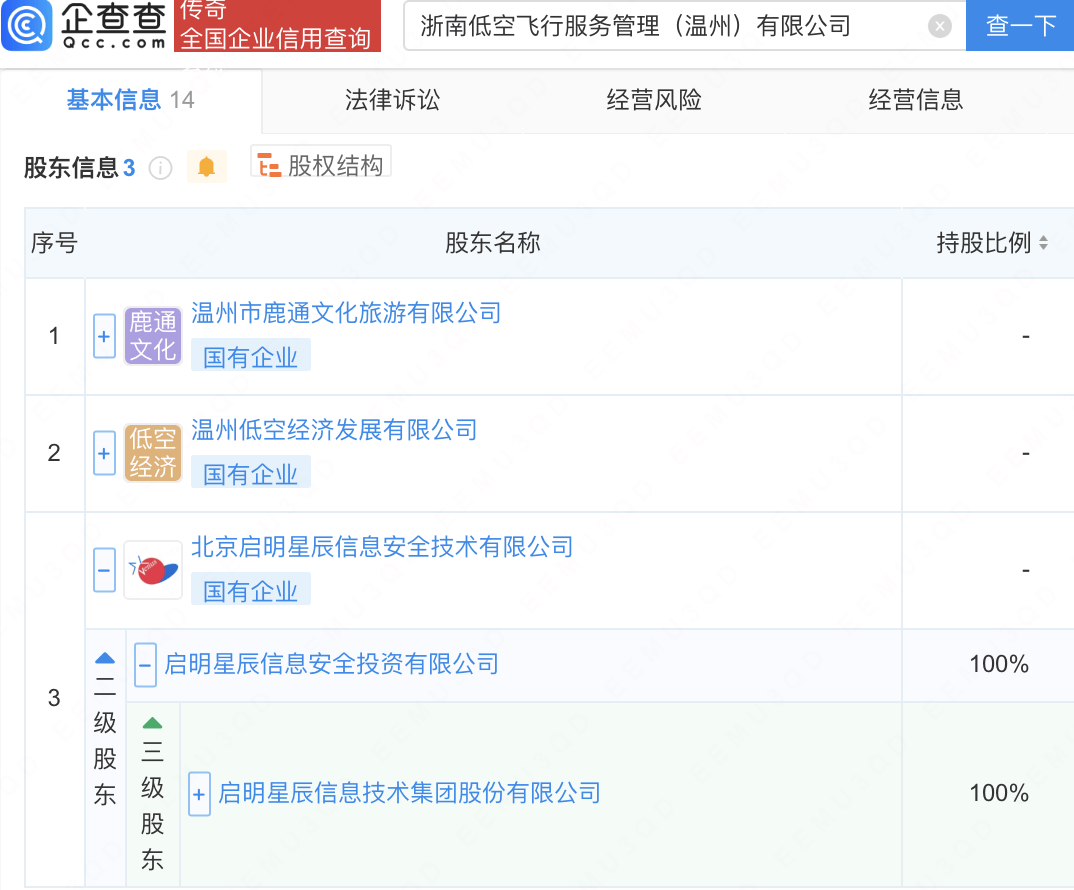This screenshot has height=890, width=1074.
Task: Open 北京启明星辰信息安全技术有限公司 link
Action: tap(382, 547)
